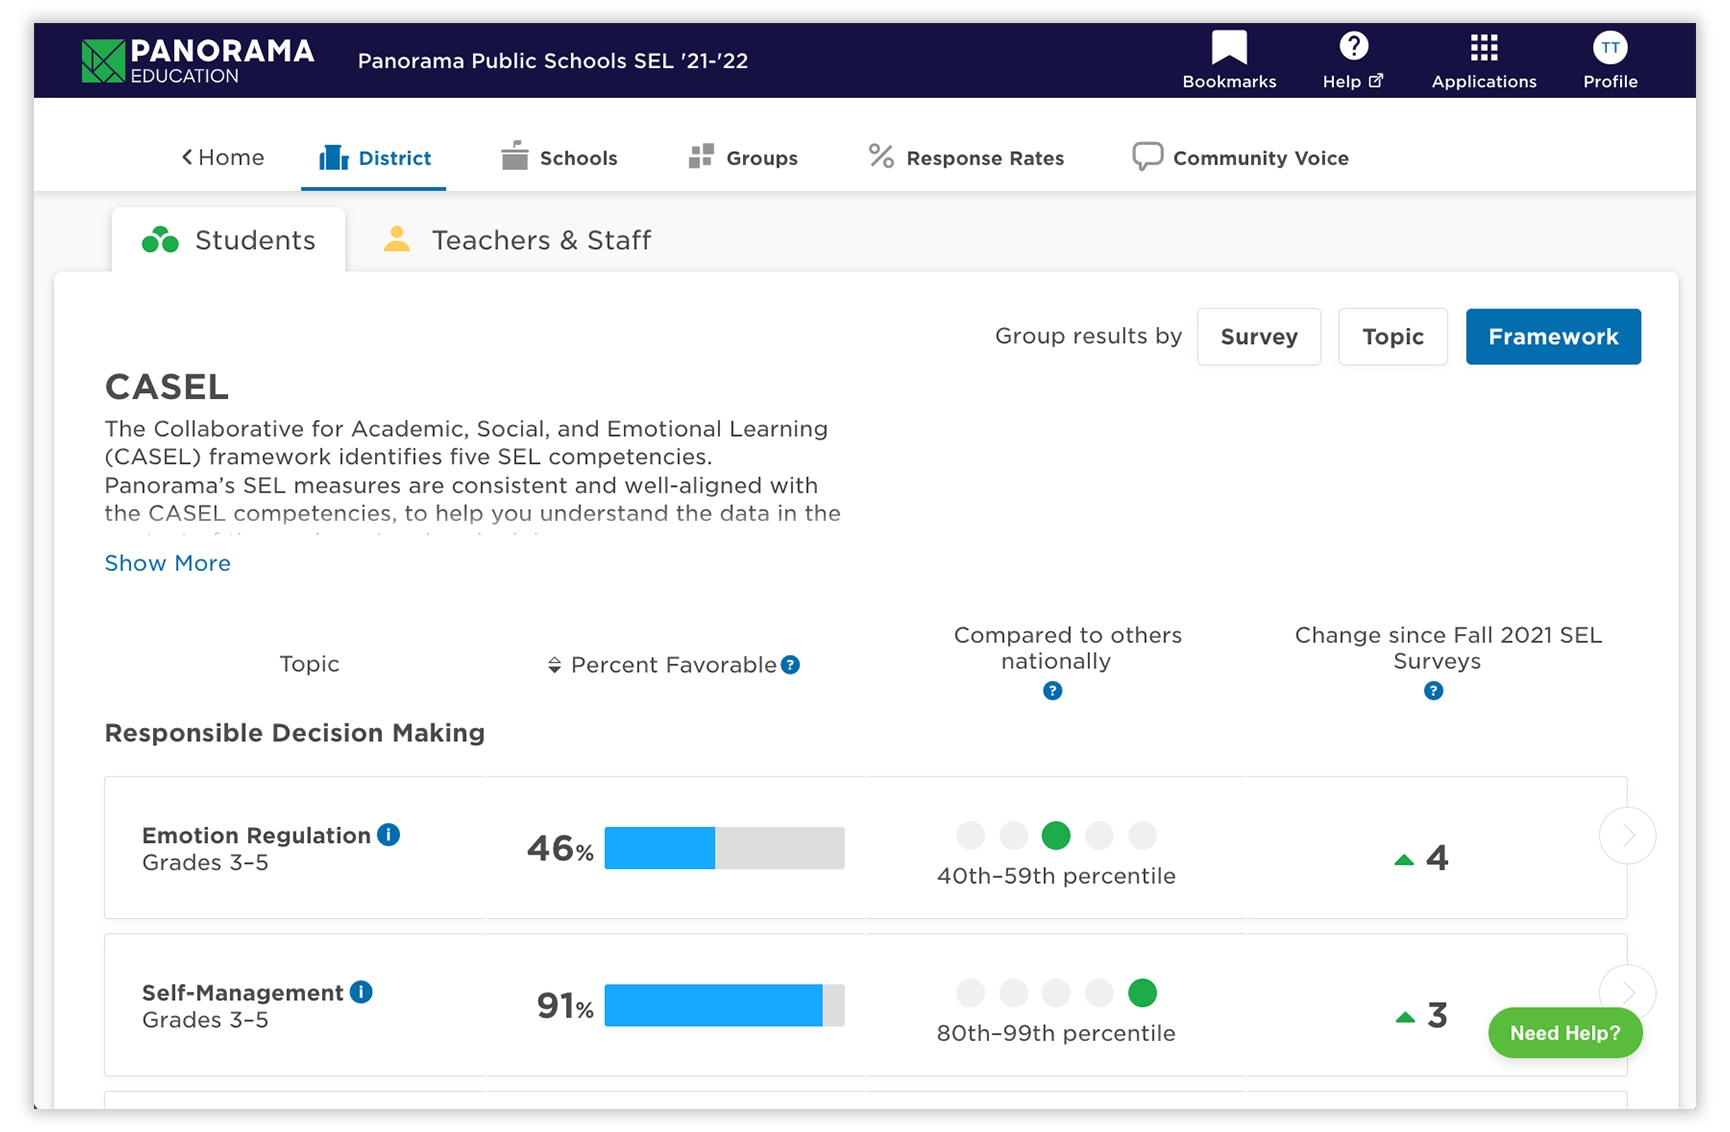The image size is (1730, 1132).
Task: Expand description with Show More
Action: tap(168, 563)
